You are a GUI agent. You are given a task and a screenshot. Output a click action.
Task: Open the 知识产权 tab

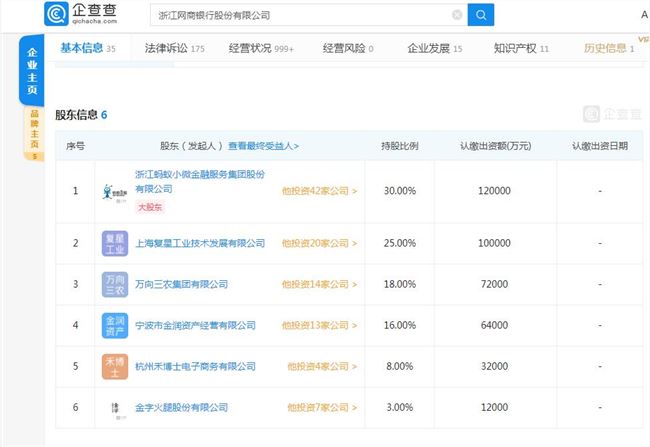[521, 49]
